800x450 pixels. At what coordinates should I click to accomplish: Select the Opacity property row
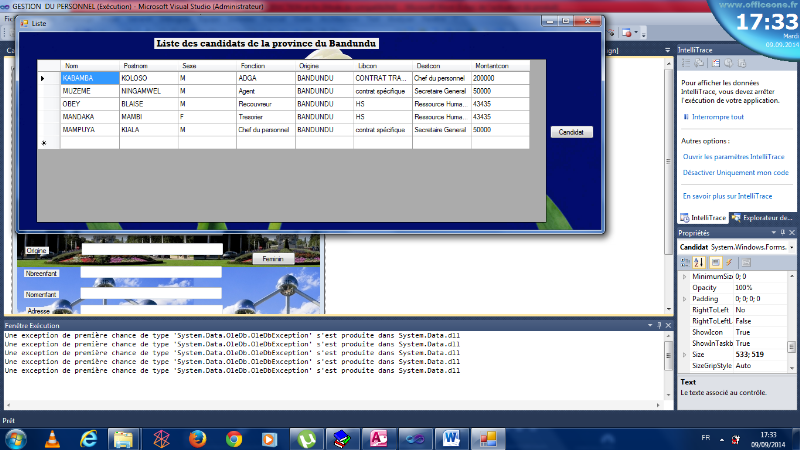tap(734, 288)
